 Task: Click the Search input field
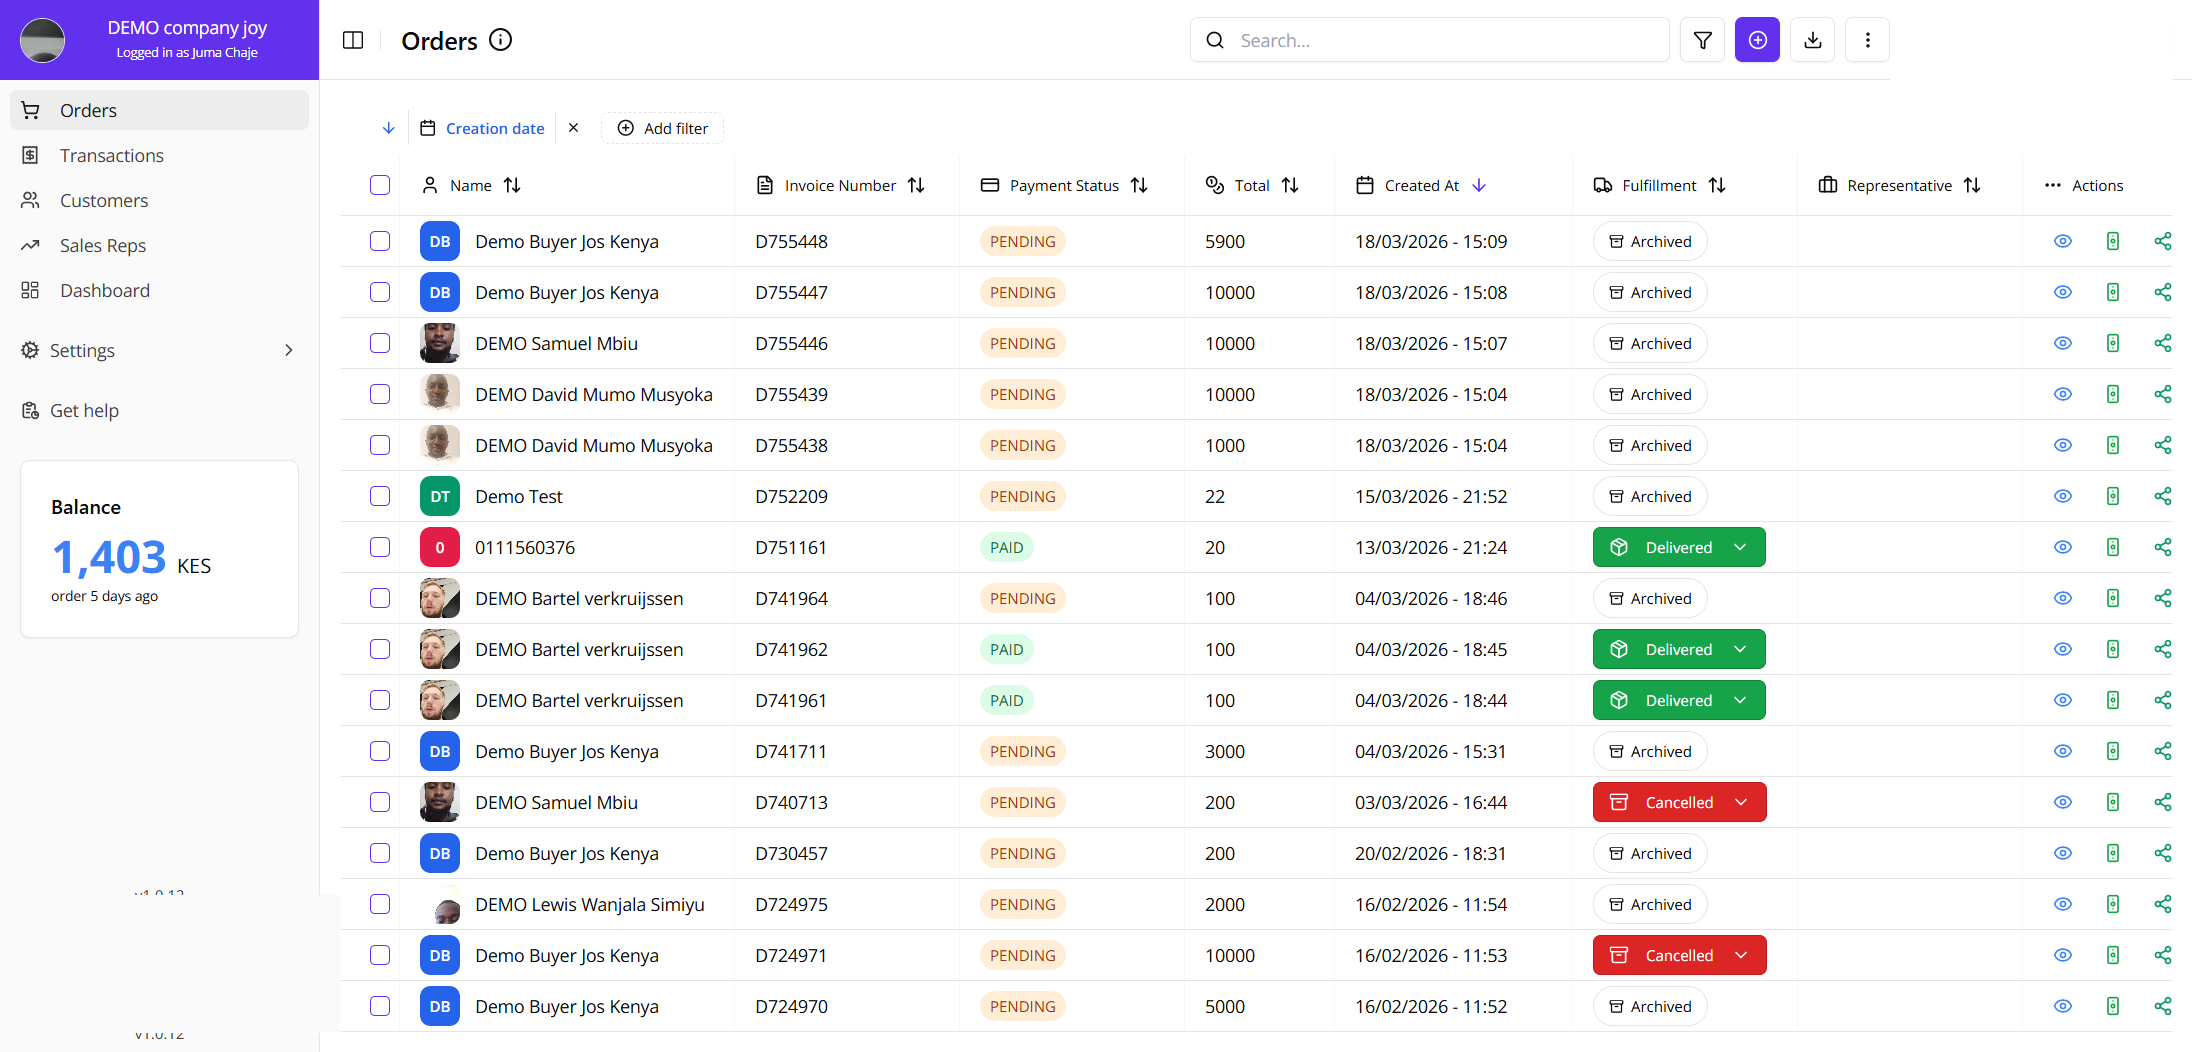[x=1428, y=40]
